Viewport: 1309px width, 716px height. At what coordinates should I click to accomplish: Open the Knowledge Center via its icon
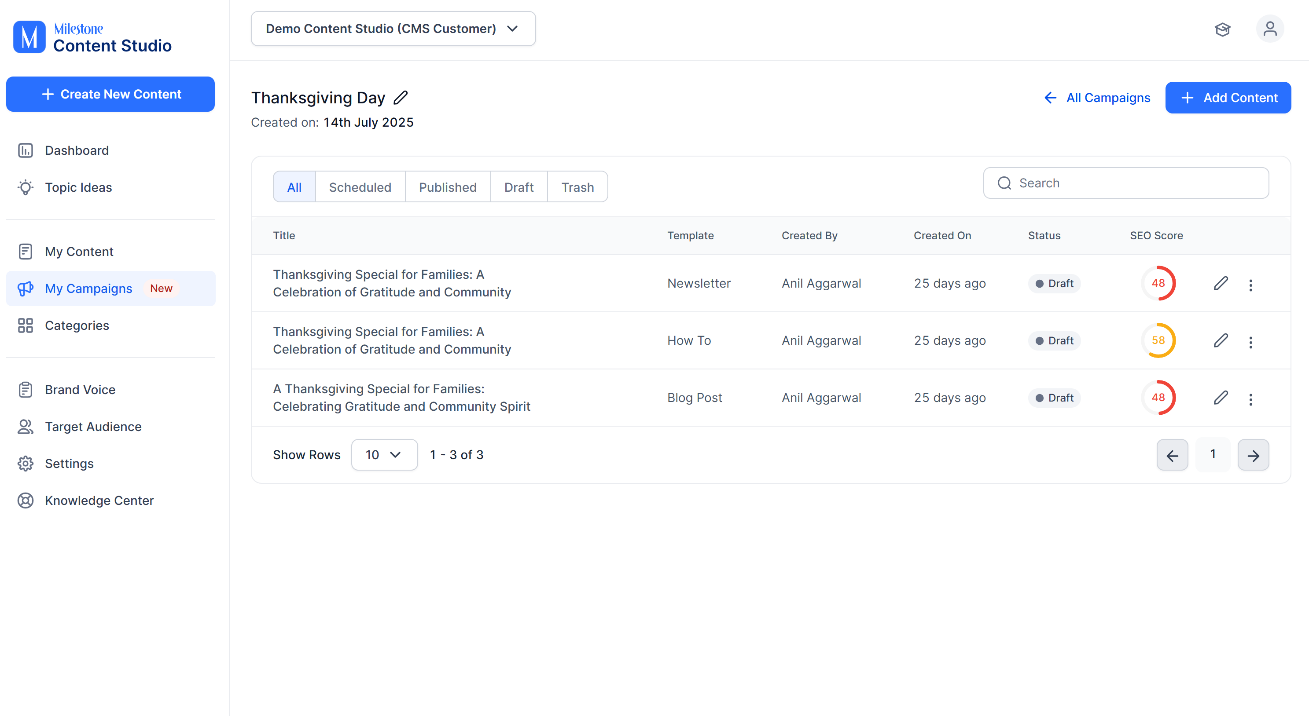pos(25,500)
